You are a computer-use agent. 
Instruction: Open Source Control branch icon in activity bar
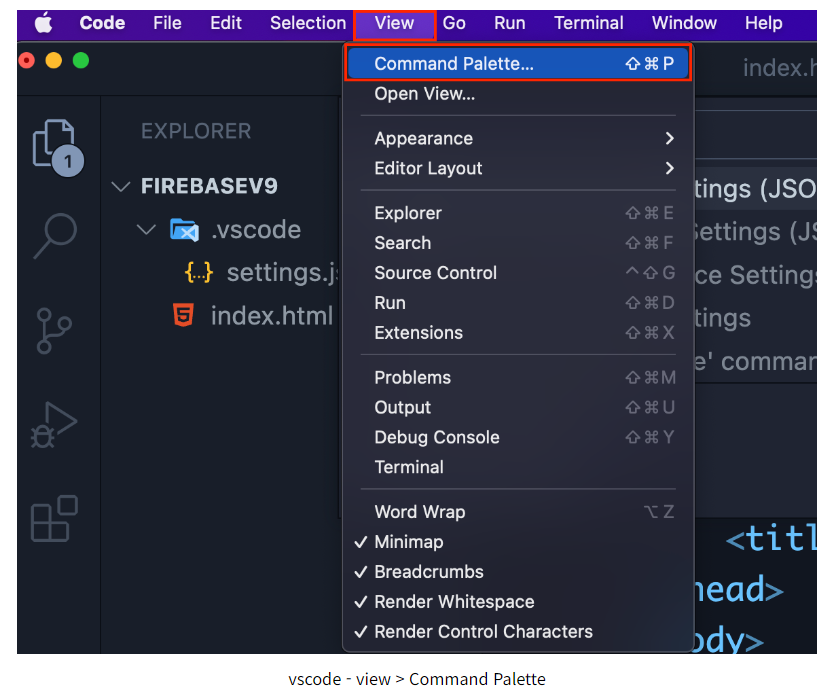pyautogui.click(x=54, y=331)
